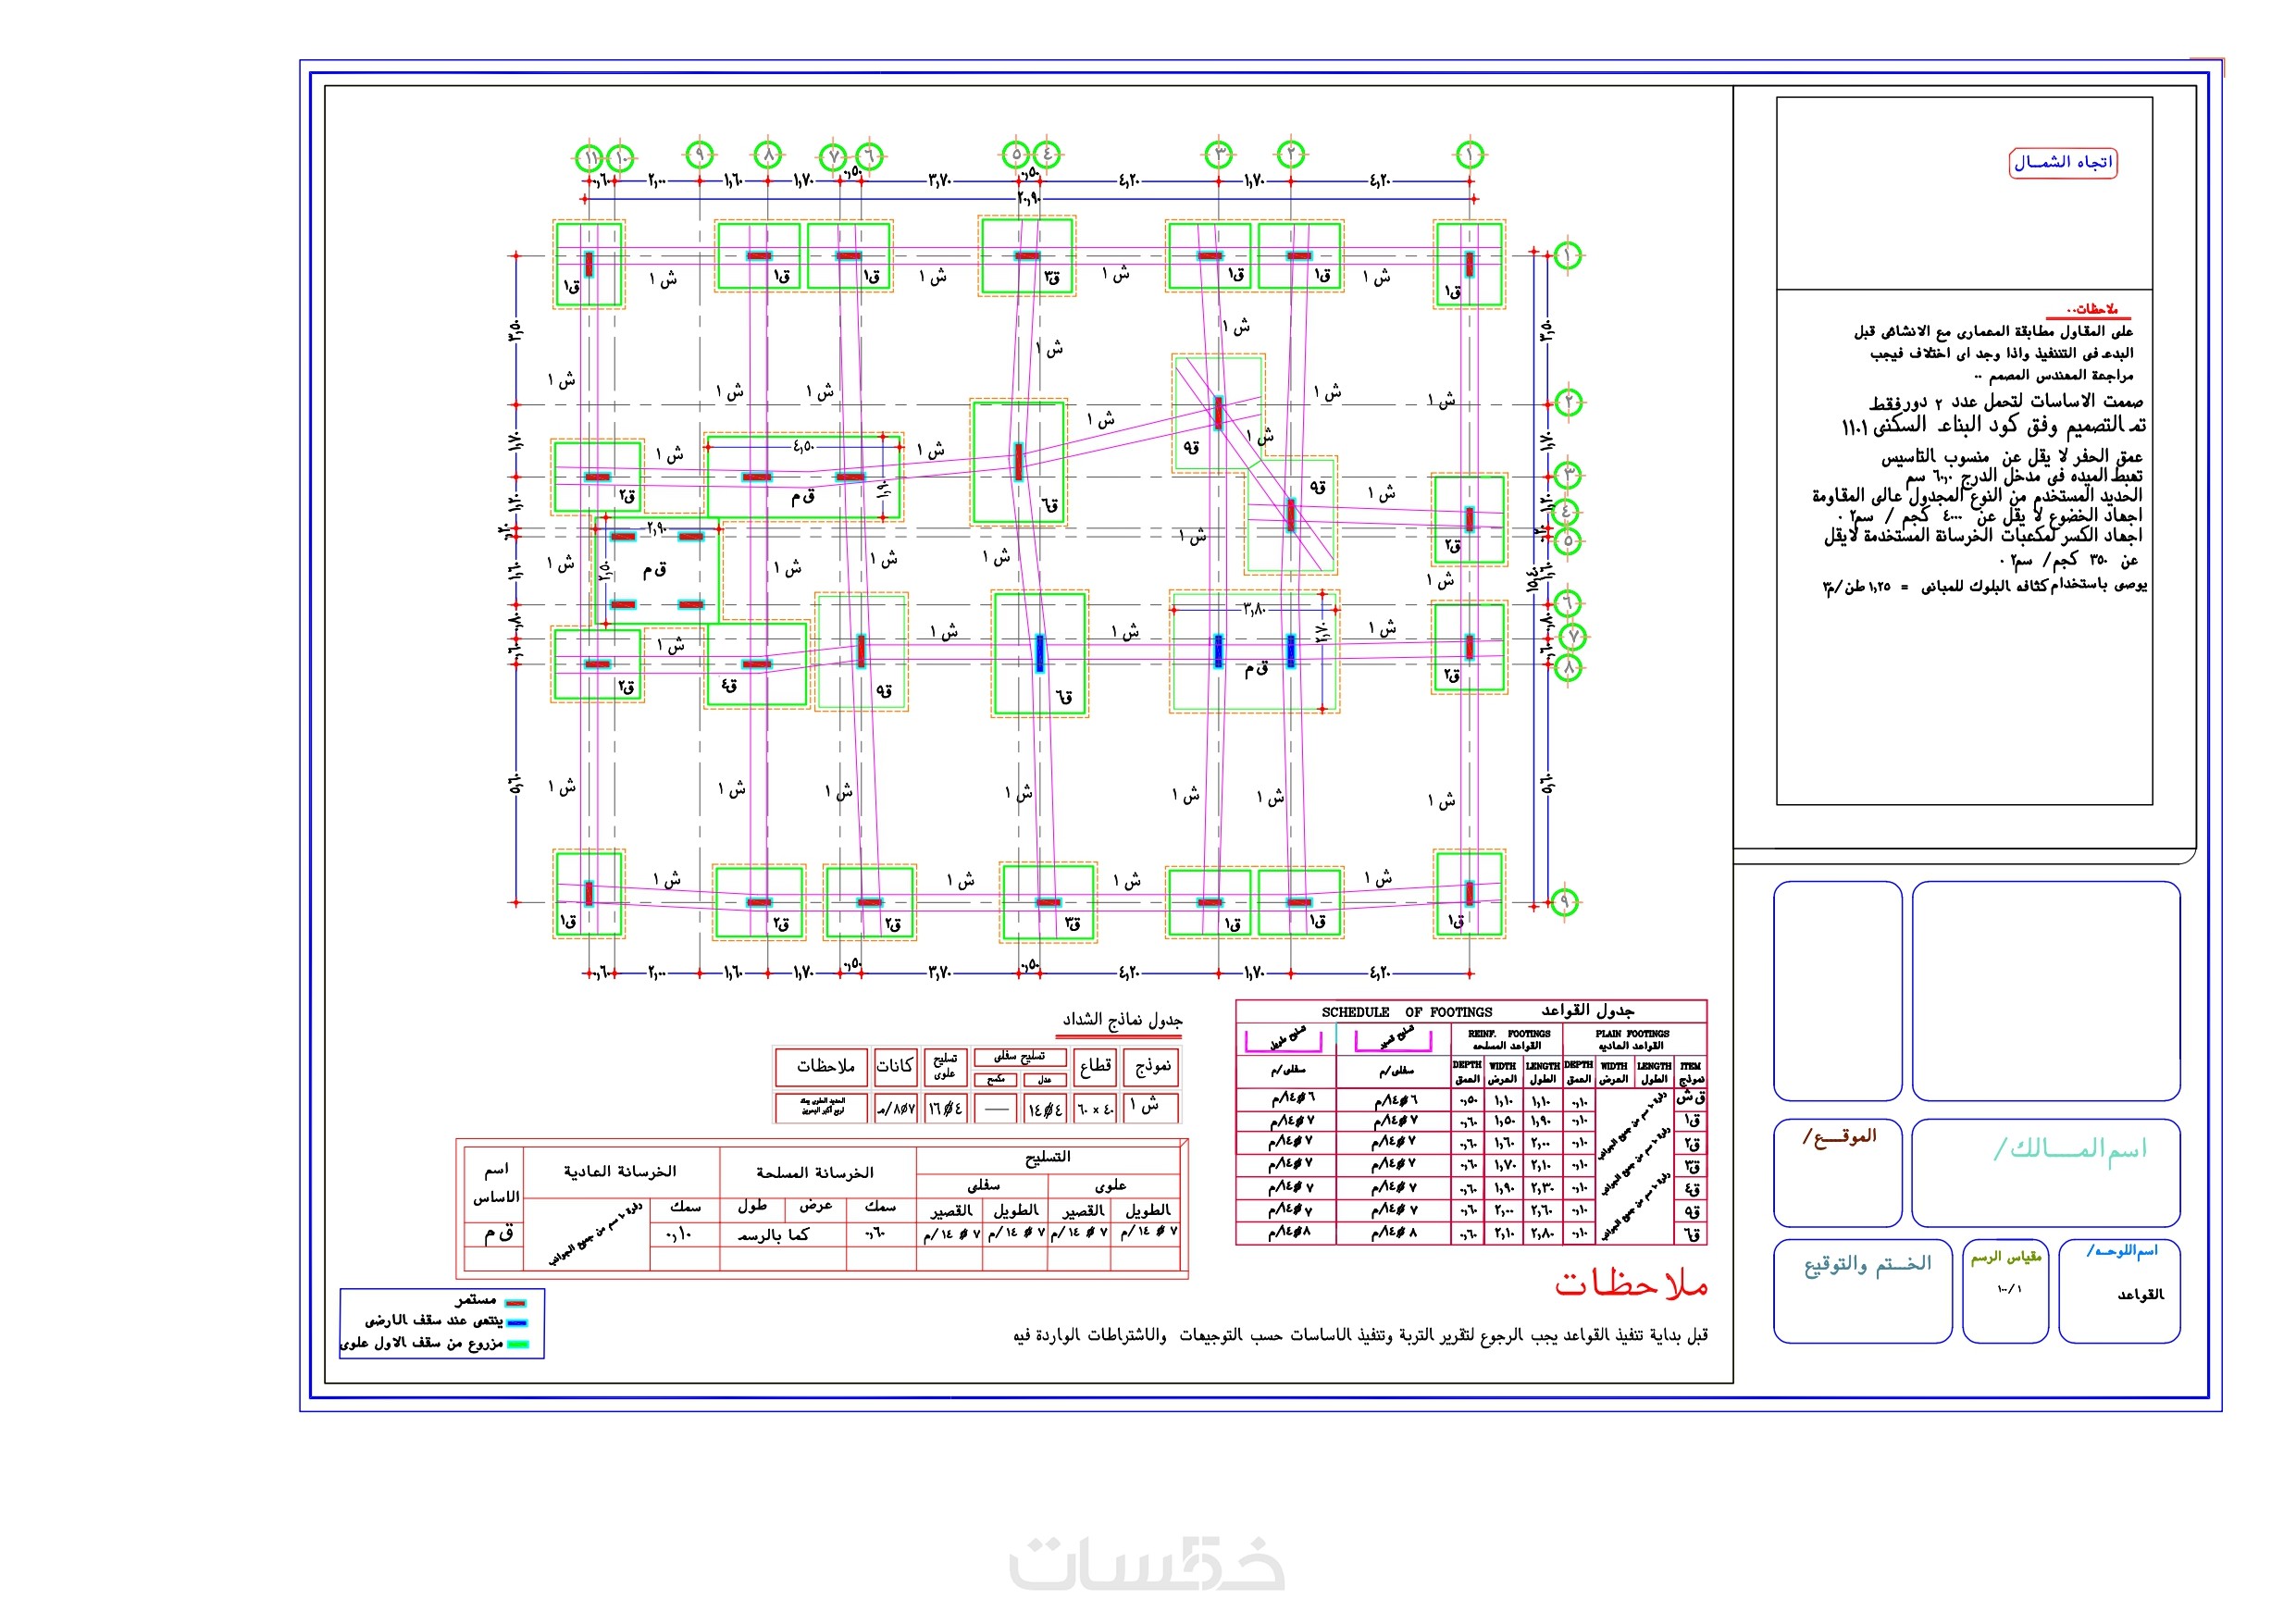Image resolution: width=2296 pixels, height=1624 pixels.
Task: Click the north direction label 'اتجاه الشمال'
Action: click(x=2063, y=162)
